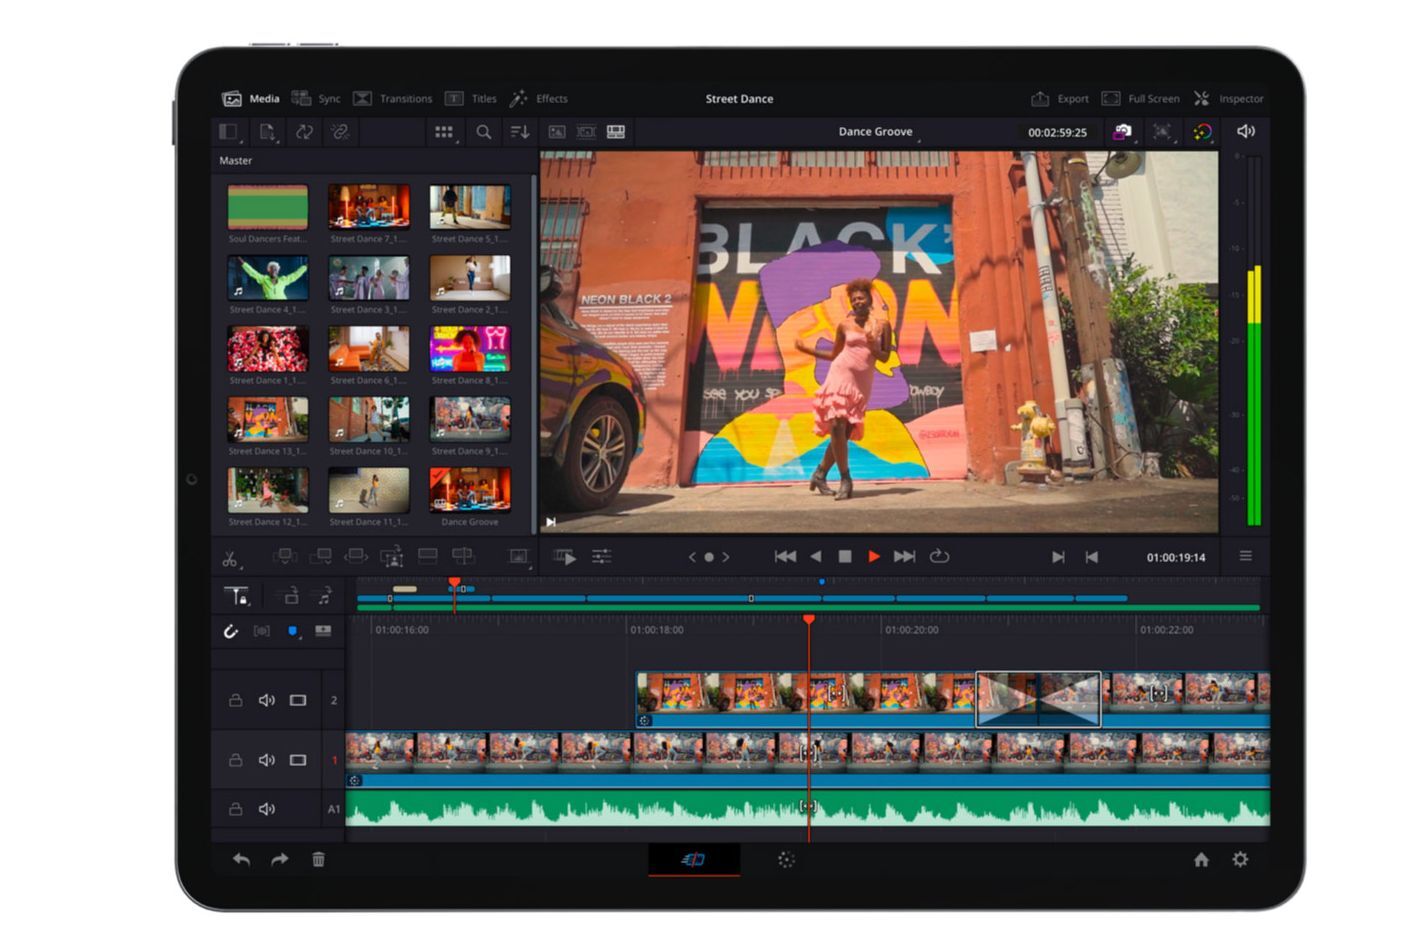Click the 01:00:19:14 timecode field
The image size is (1428, 952).
click(x=1175, y=558)
